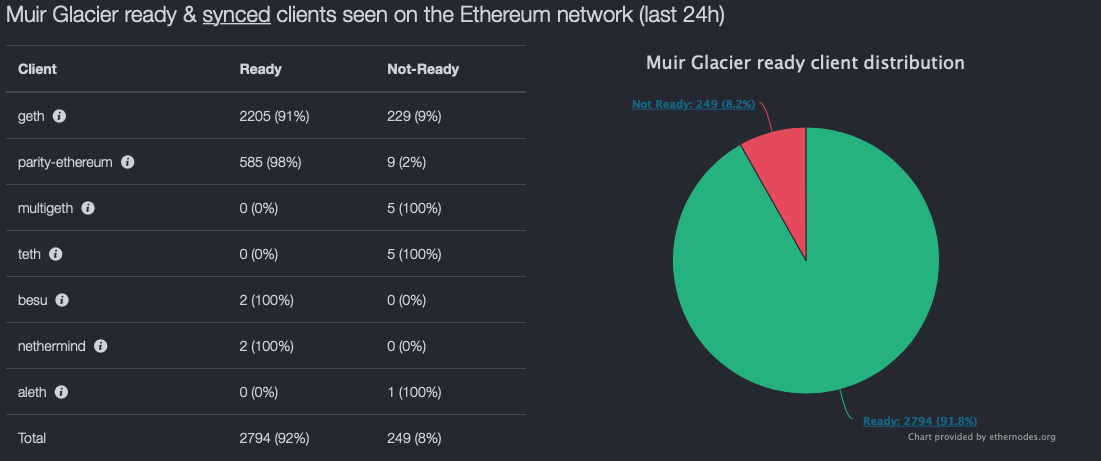The width and height of the screenshot is (1101, 461).
Task: Click the besu info icon
Action: tap(62, 300)
